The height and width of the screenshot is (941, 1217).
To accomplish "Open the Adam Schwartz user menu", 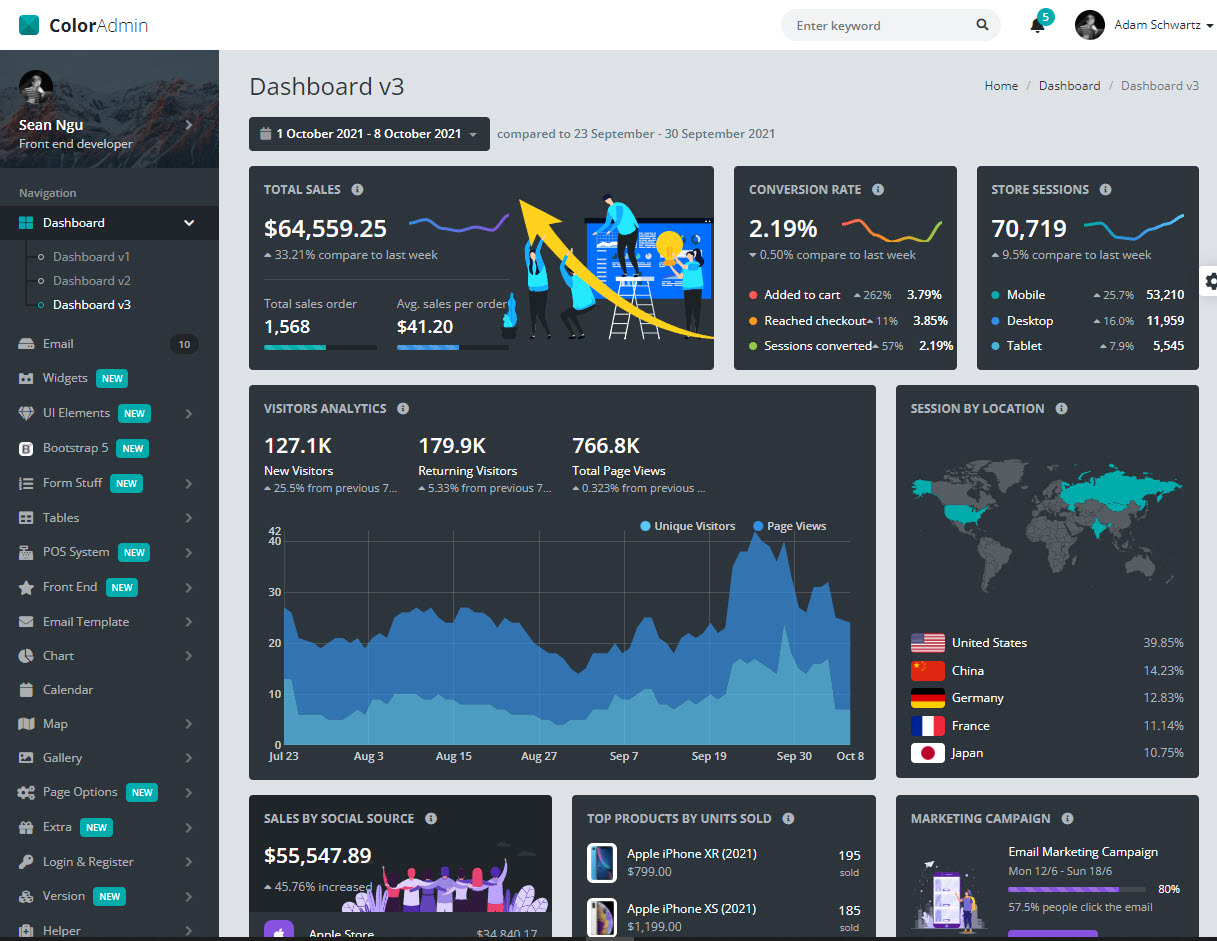I will click(x=1144, y=25).
